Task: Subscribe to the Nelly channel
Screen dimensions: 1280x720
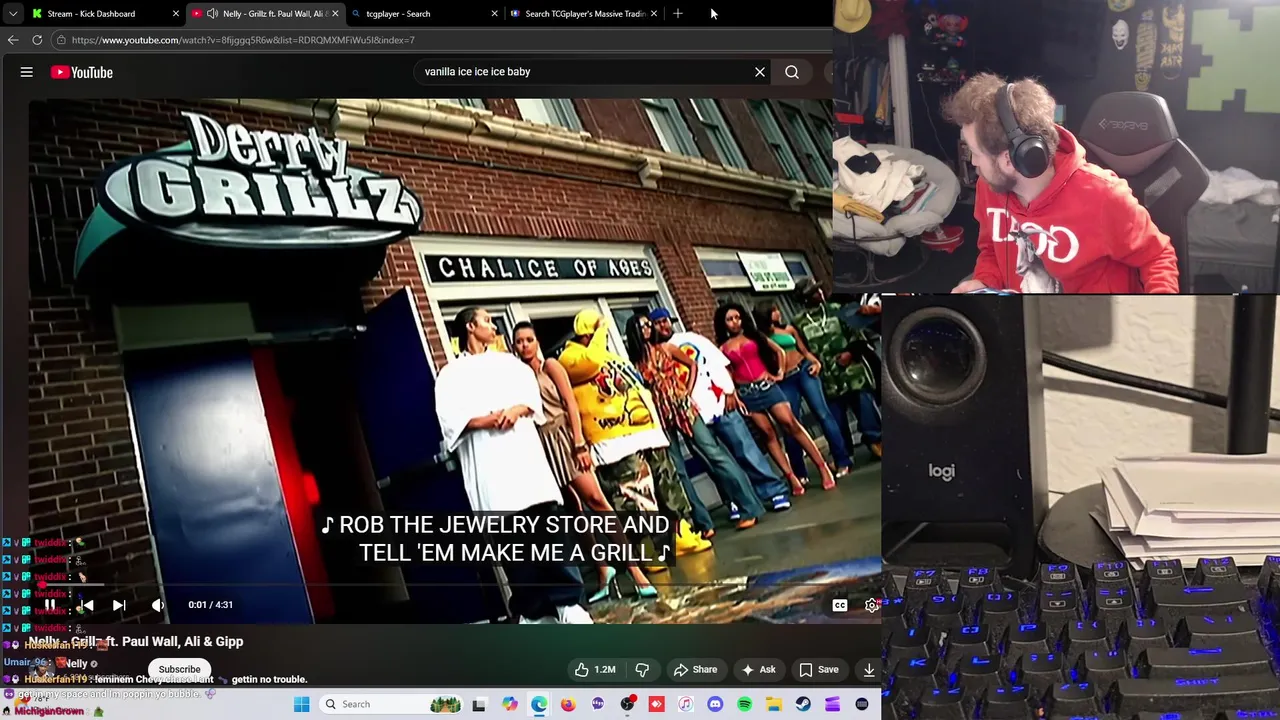Action: [180, 669]
